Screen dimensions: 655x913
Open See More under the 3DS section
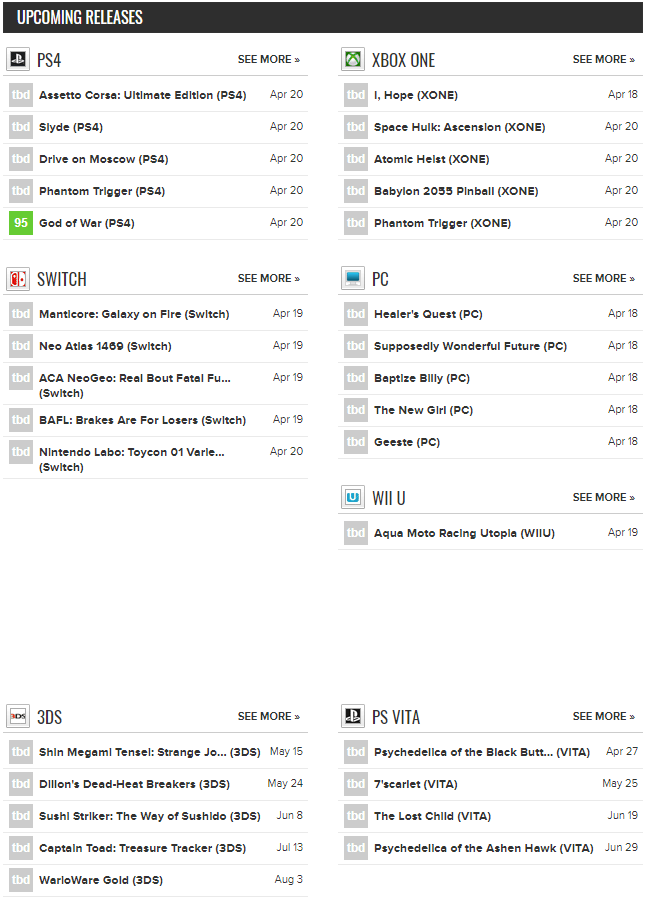pyautogui.click(x=268, y=716)
